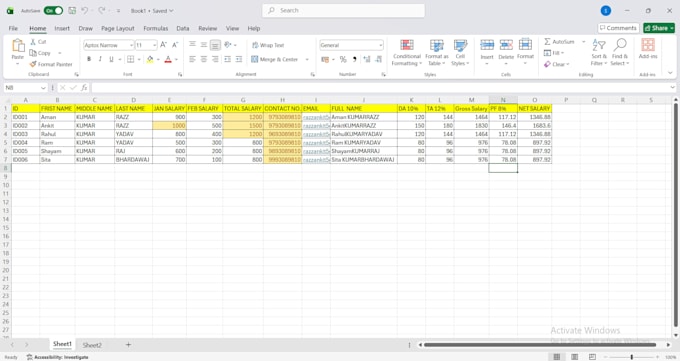680x361 pixels.
Task: Decrease cell indent
Action: (x=227, y=59)
